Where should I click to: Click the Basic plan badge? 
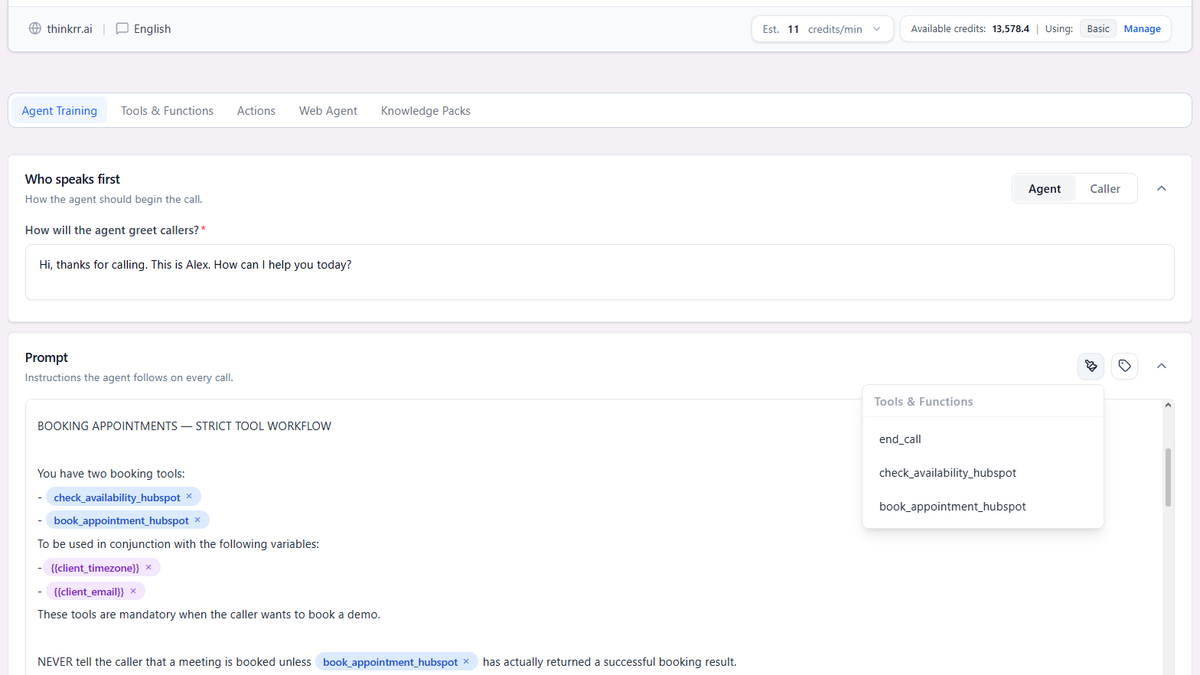(1098, 29)
